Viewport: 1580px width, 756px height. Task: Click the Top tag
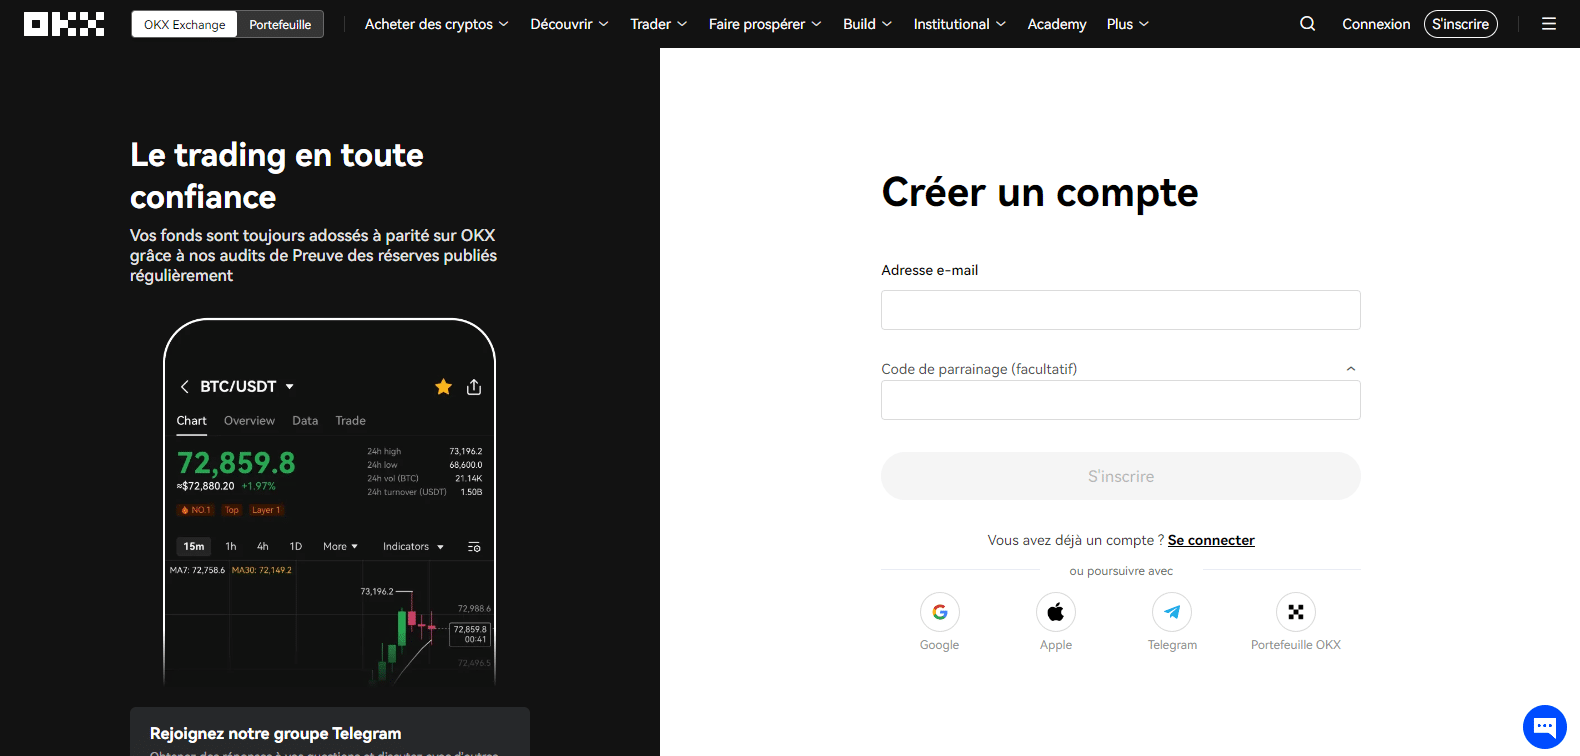point(232,510)
